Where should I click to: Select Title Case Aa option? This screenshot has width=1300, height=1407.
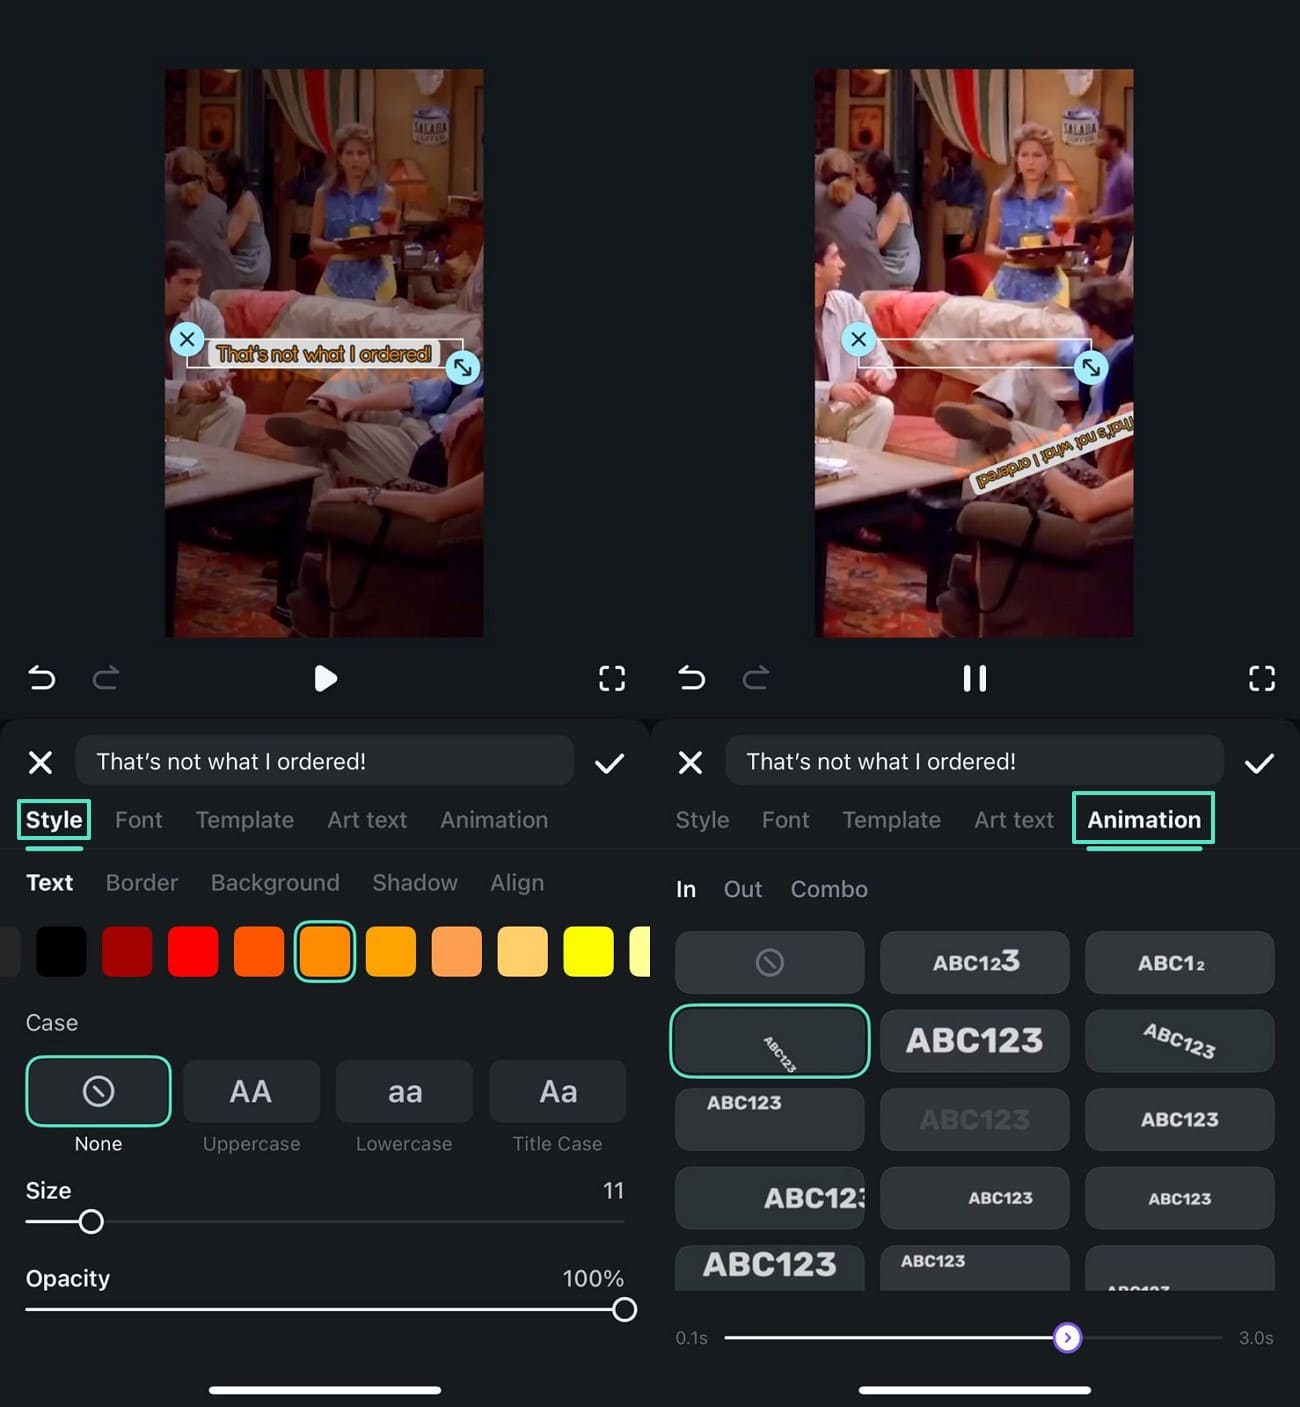click(558, 1091)
